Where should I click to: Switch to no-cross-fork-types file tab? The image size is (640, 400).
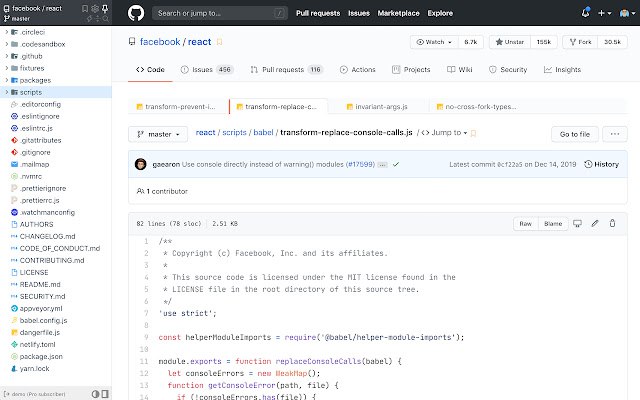tap(477, 107)
